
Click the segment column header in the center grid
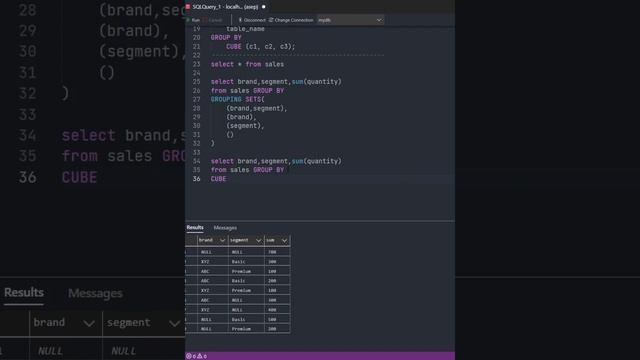[x=246, y=240]
